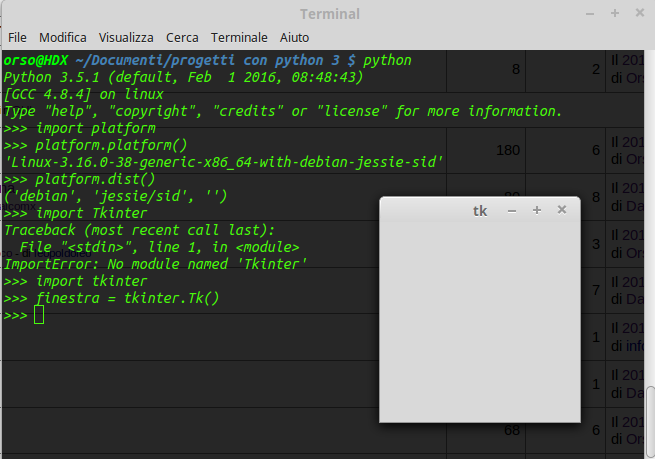The image size is (655, 459).
Task: Minimize the Terminal window
Action: pyautogui.click(x=590, y=14)
